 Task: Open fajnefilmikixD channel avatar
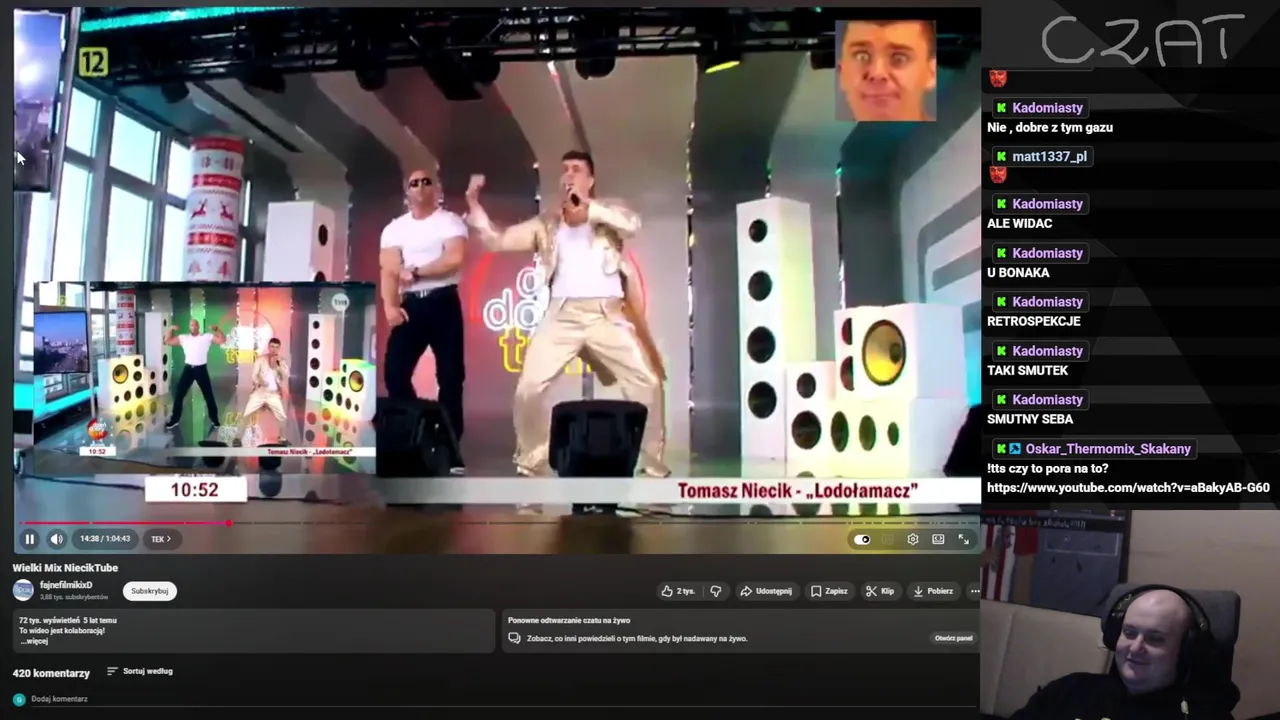pyautogui.click(x=23, y=590)
